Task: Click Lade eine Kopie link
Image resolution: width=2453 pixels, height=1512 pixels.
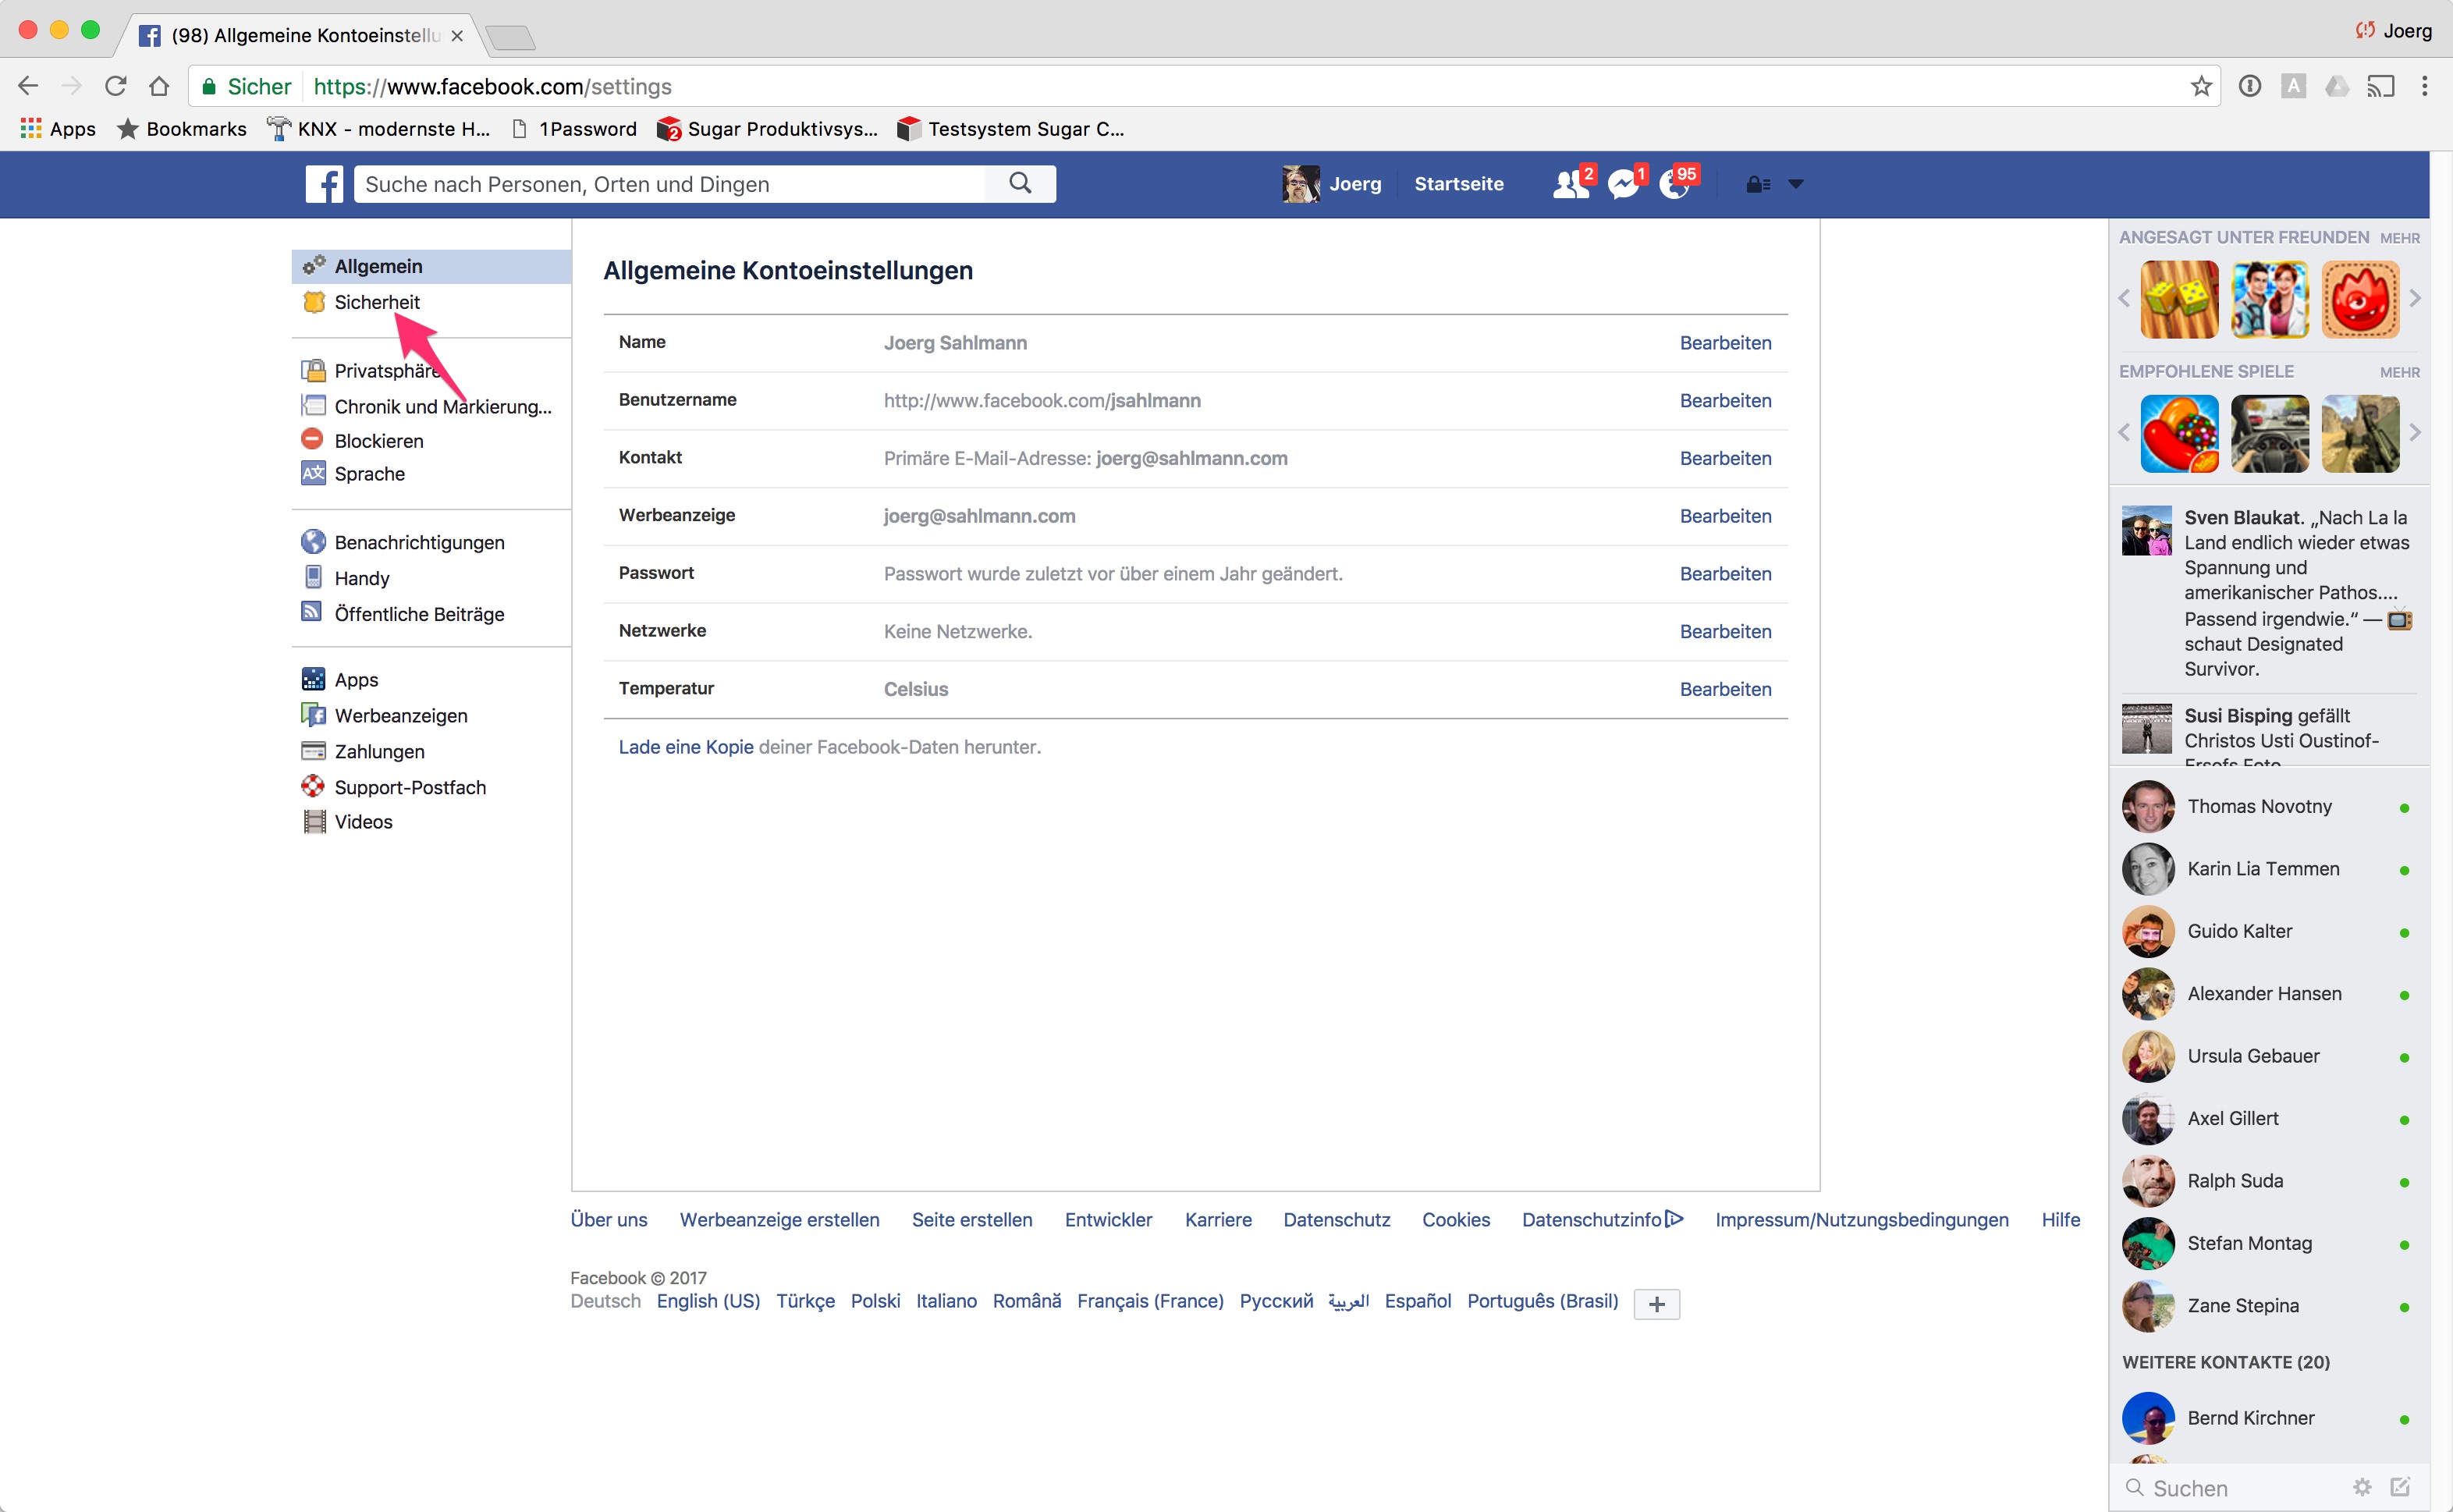Action: pos(686,747)
